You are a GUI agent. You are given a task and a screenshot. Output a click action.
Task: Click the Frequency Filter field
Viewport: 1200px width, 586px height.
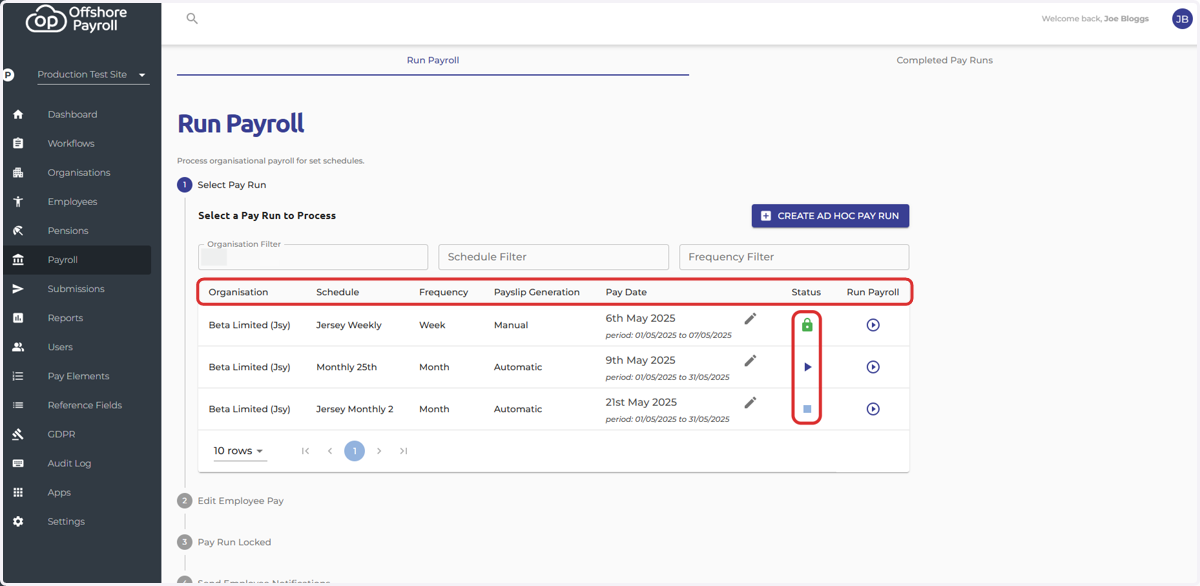[x=794, y=257]
